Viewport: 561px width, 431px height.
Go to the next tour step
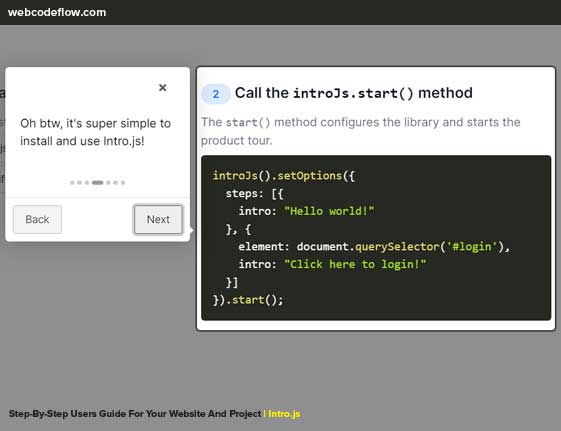158,219
